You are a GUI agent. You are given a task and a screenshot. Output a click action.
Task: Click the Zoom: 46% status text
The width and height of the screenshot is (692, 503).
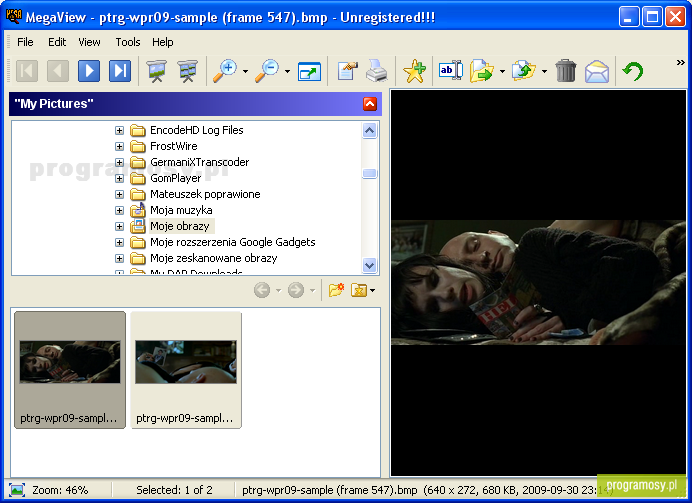coord(60,490)
